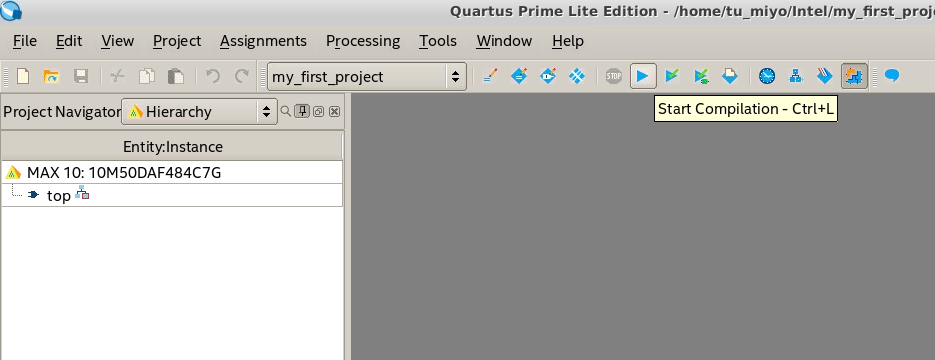Click the New file icon
Screen dimensions: 935x360
pyautogui.click(x=23, y=76)
